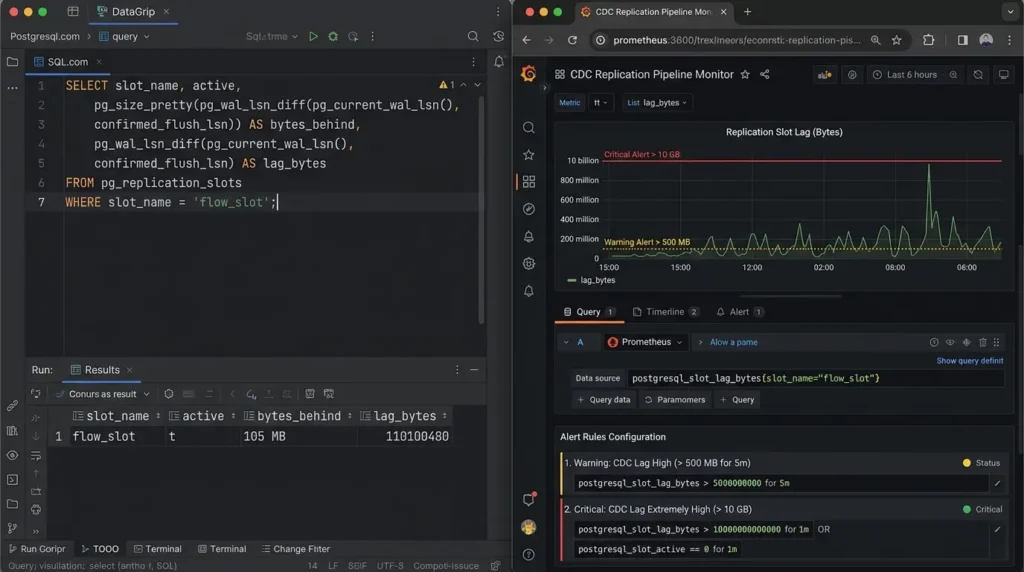1024x572 pixels.
Task: Toggle lag_bytes series in legend
Action: coord(592,280)
